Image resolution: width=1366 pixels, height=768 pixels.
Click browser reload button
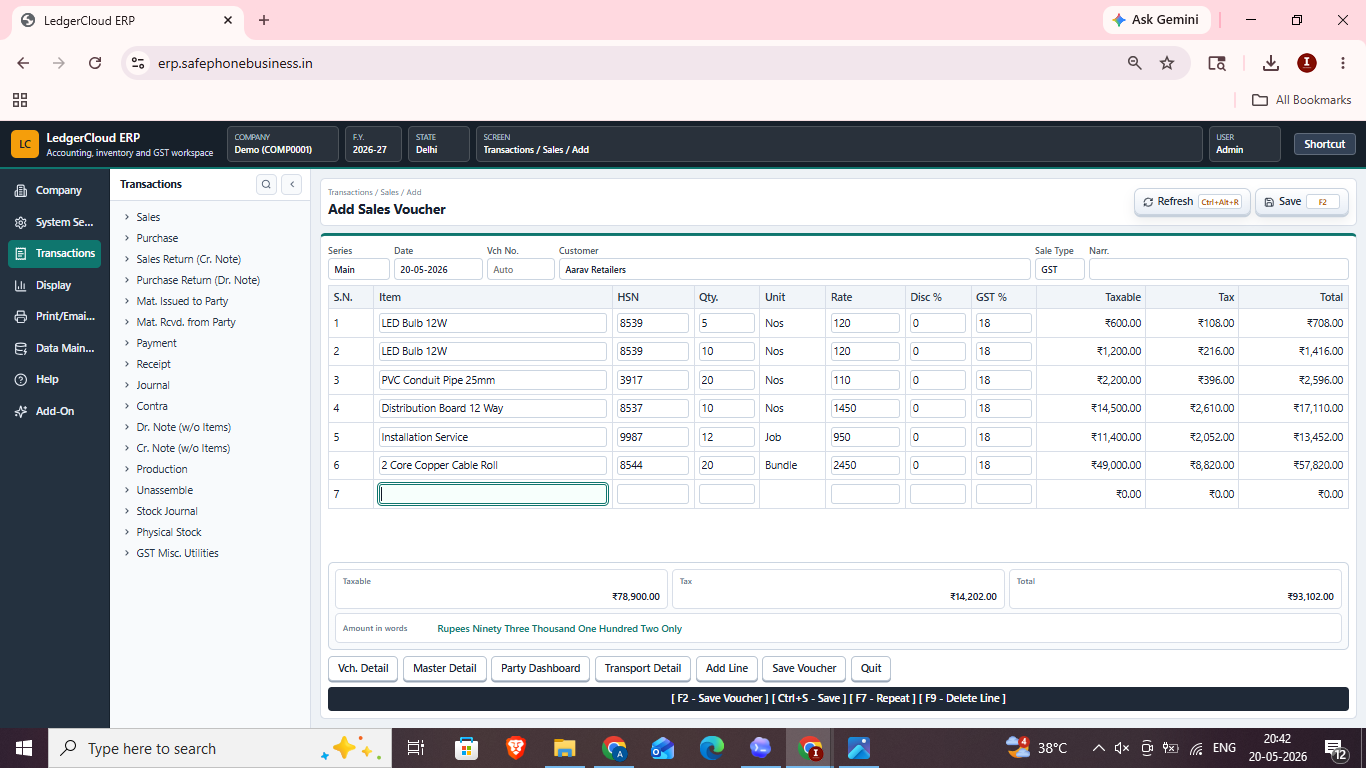(x=95, y=63)
